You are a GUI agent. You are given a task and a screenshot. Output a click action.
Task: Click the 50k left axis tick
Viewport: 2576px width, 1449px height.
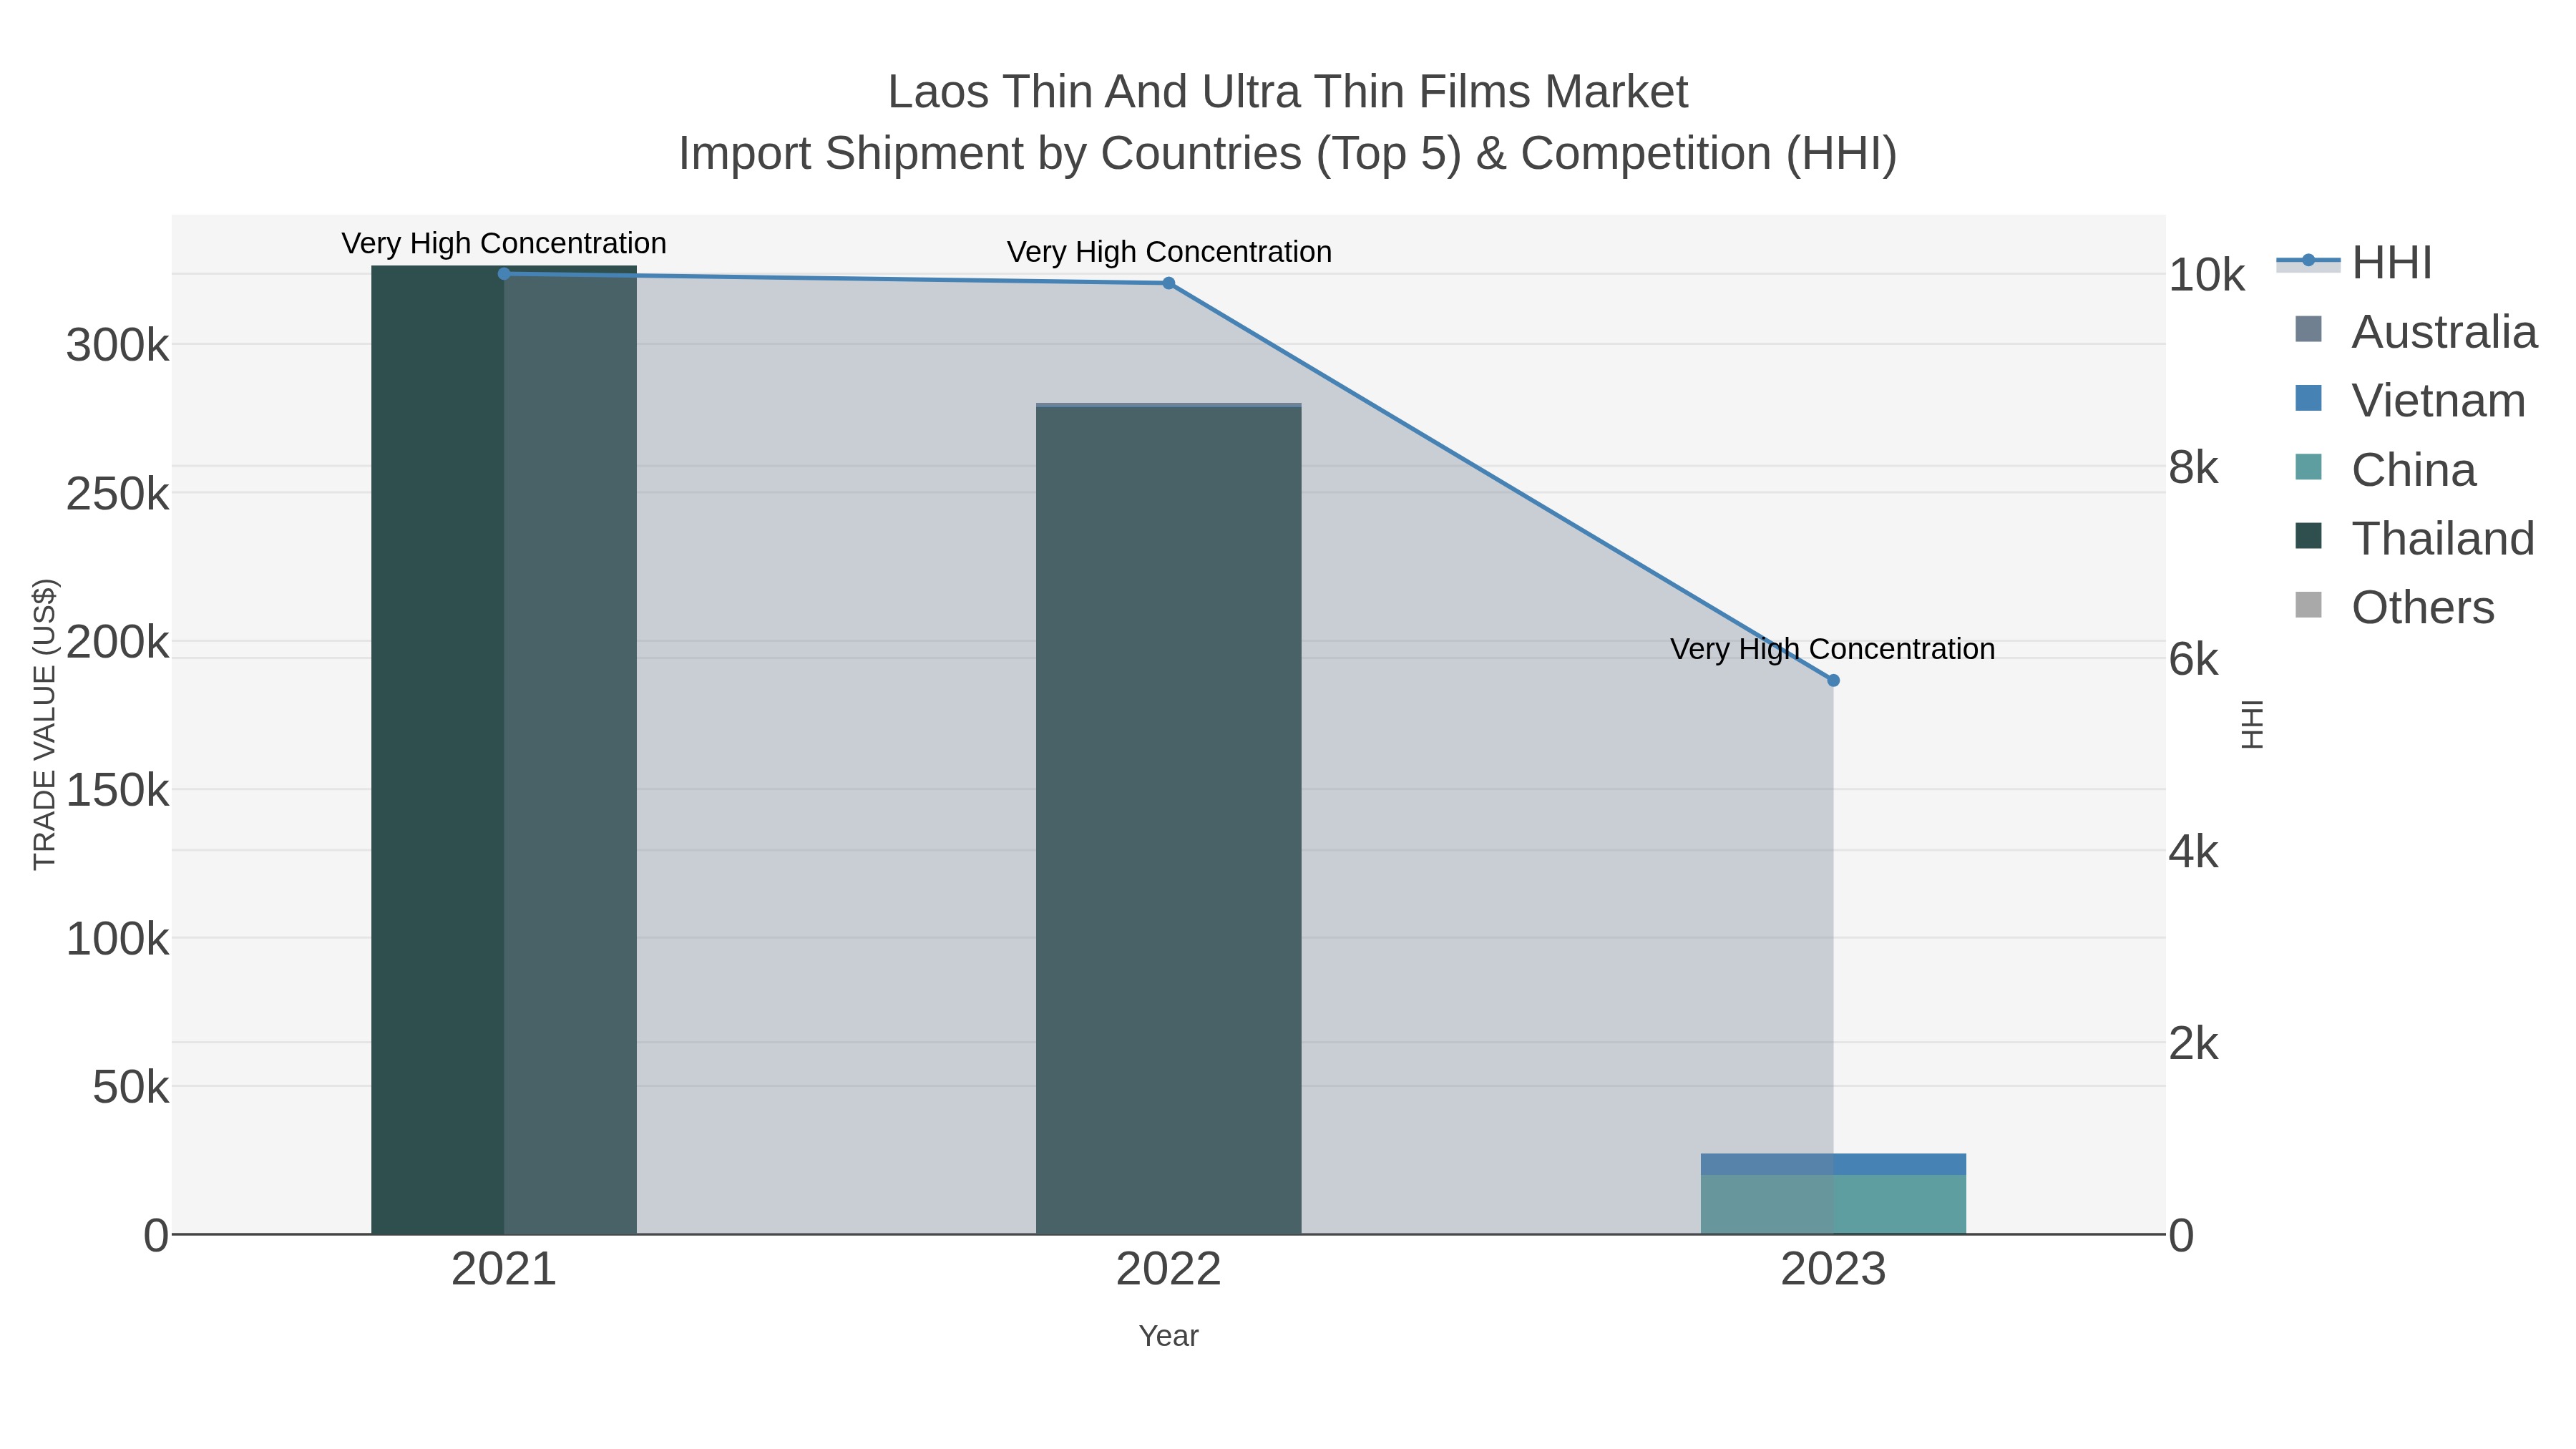pyautogui.click(x=130, y=1087)
